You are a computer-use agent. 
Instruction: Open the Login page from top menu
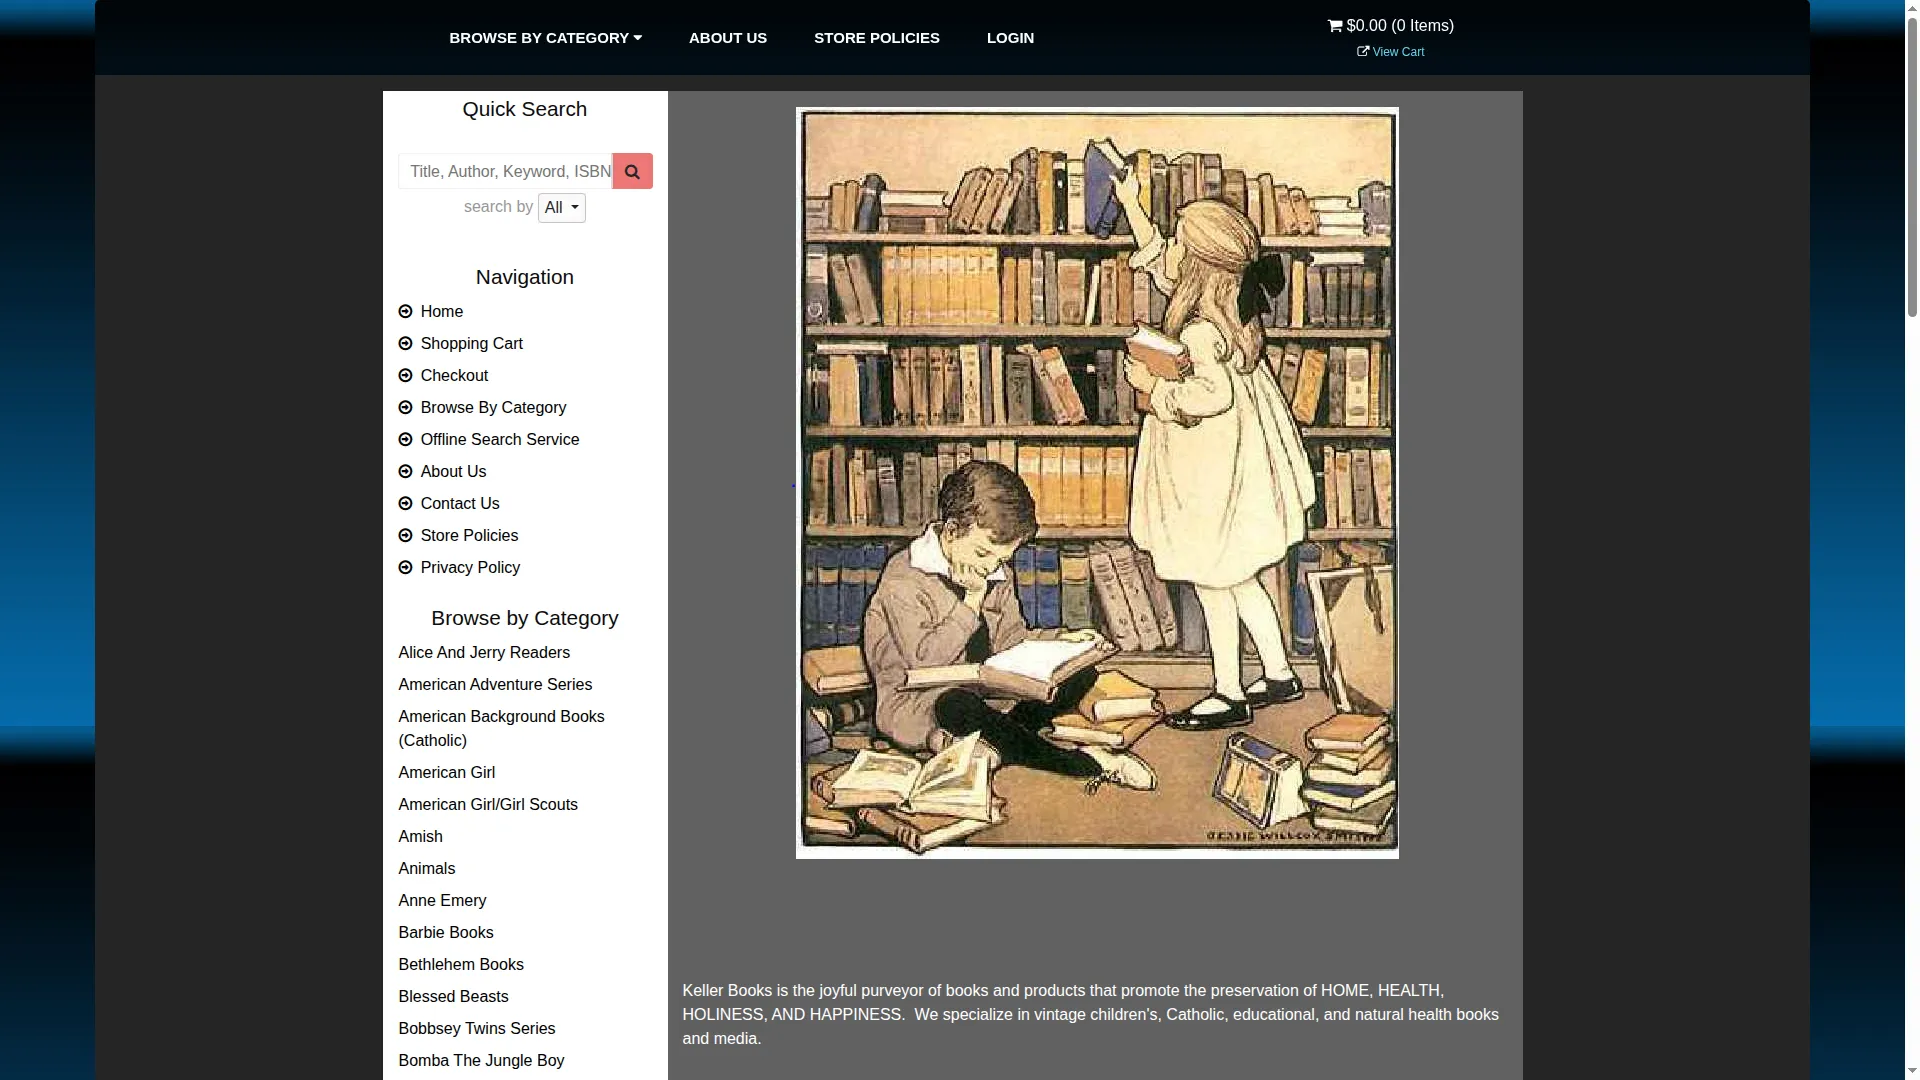tap(1010, 38)
